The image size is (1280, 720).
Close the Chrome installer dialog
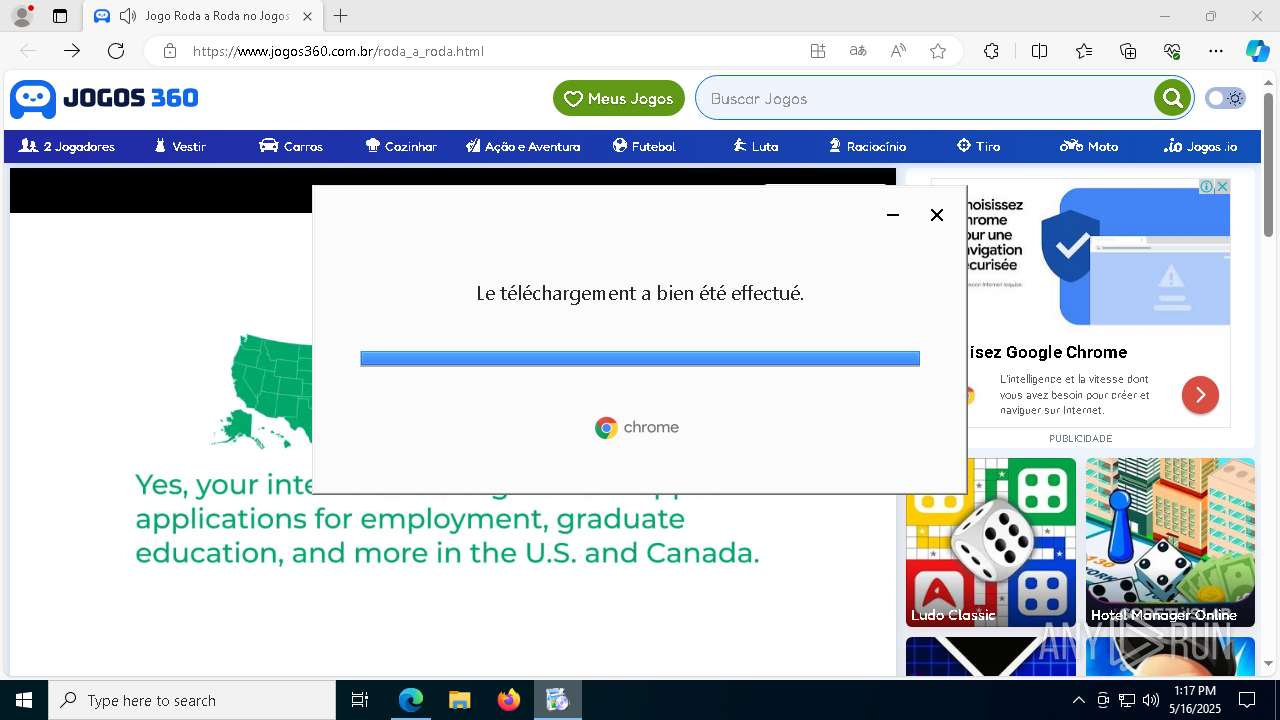[x=937, y=215]
